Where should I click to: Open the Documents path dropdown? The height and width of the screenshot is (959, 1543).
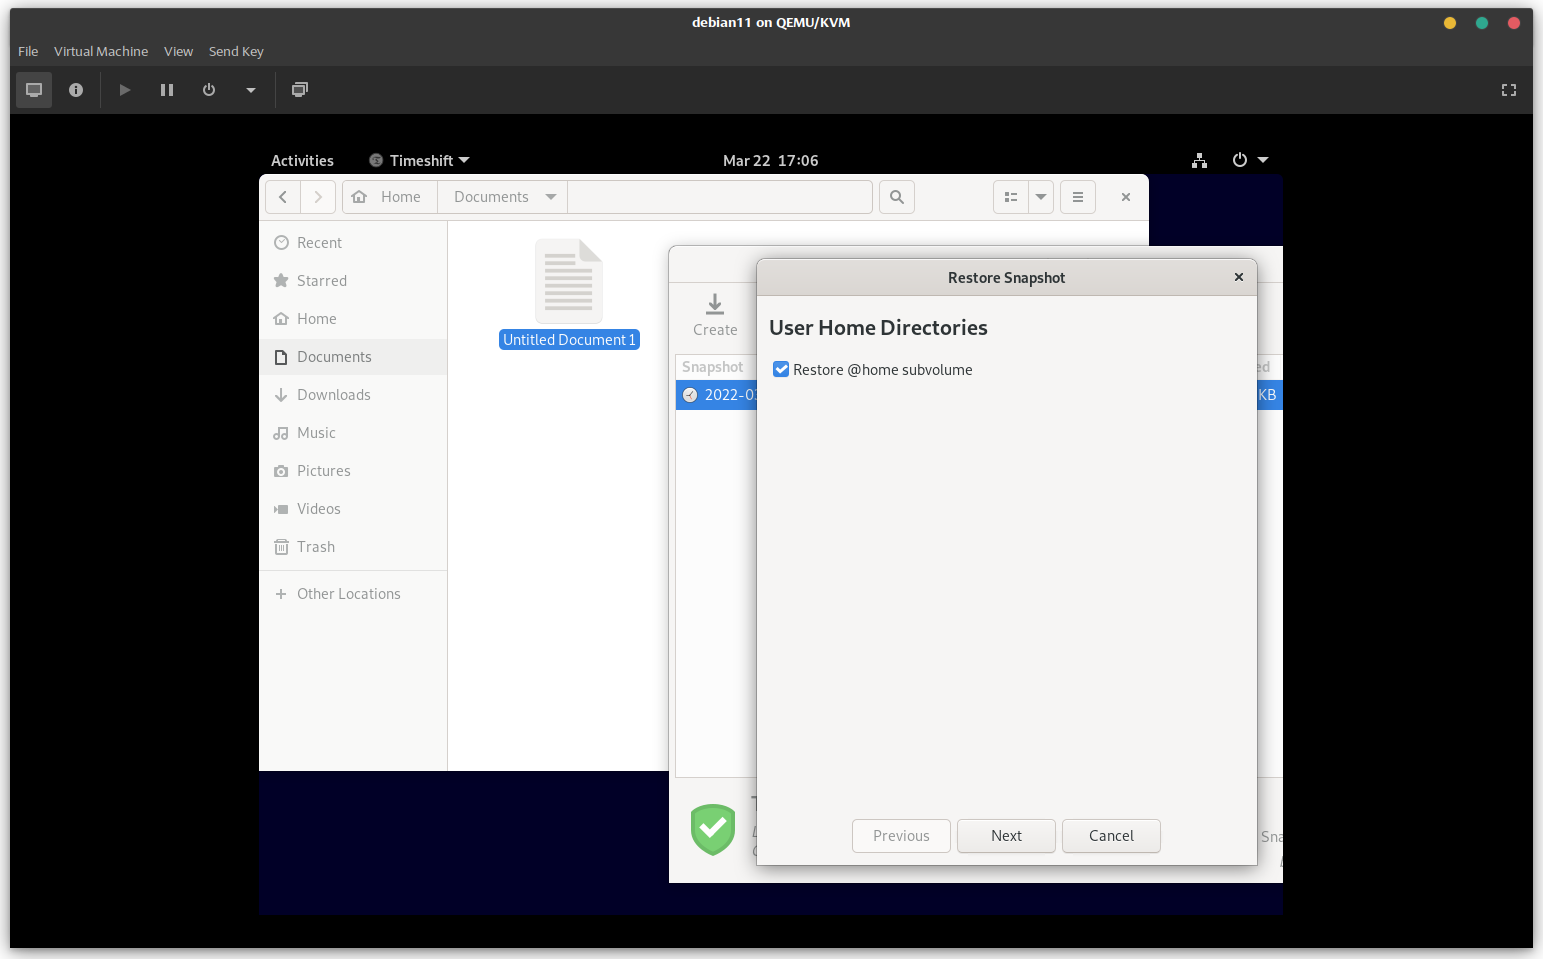(x=551, y=197)
